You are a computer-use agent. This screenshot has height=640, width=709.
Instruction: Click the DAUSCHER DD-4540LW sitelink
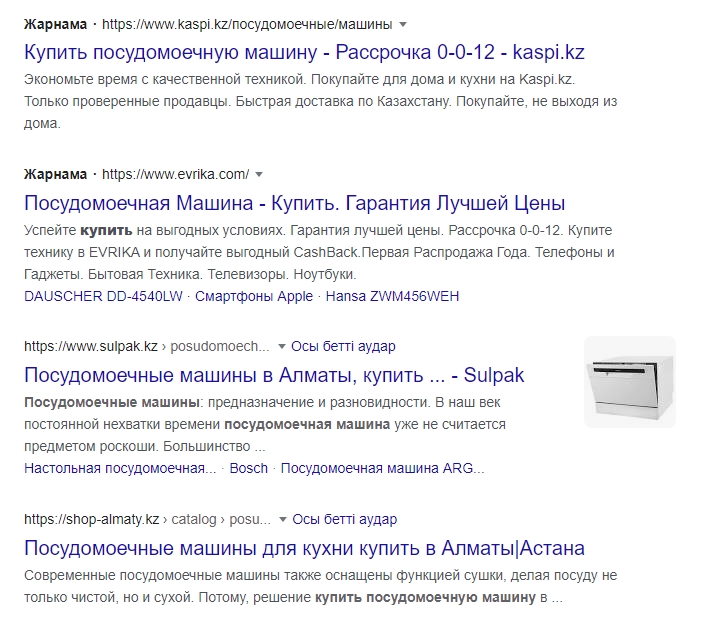tap(102, 296)
